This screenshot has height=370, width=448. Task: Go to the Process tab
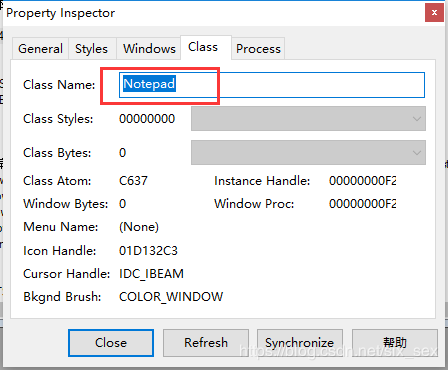tap(258, 49)
